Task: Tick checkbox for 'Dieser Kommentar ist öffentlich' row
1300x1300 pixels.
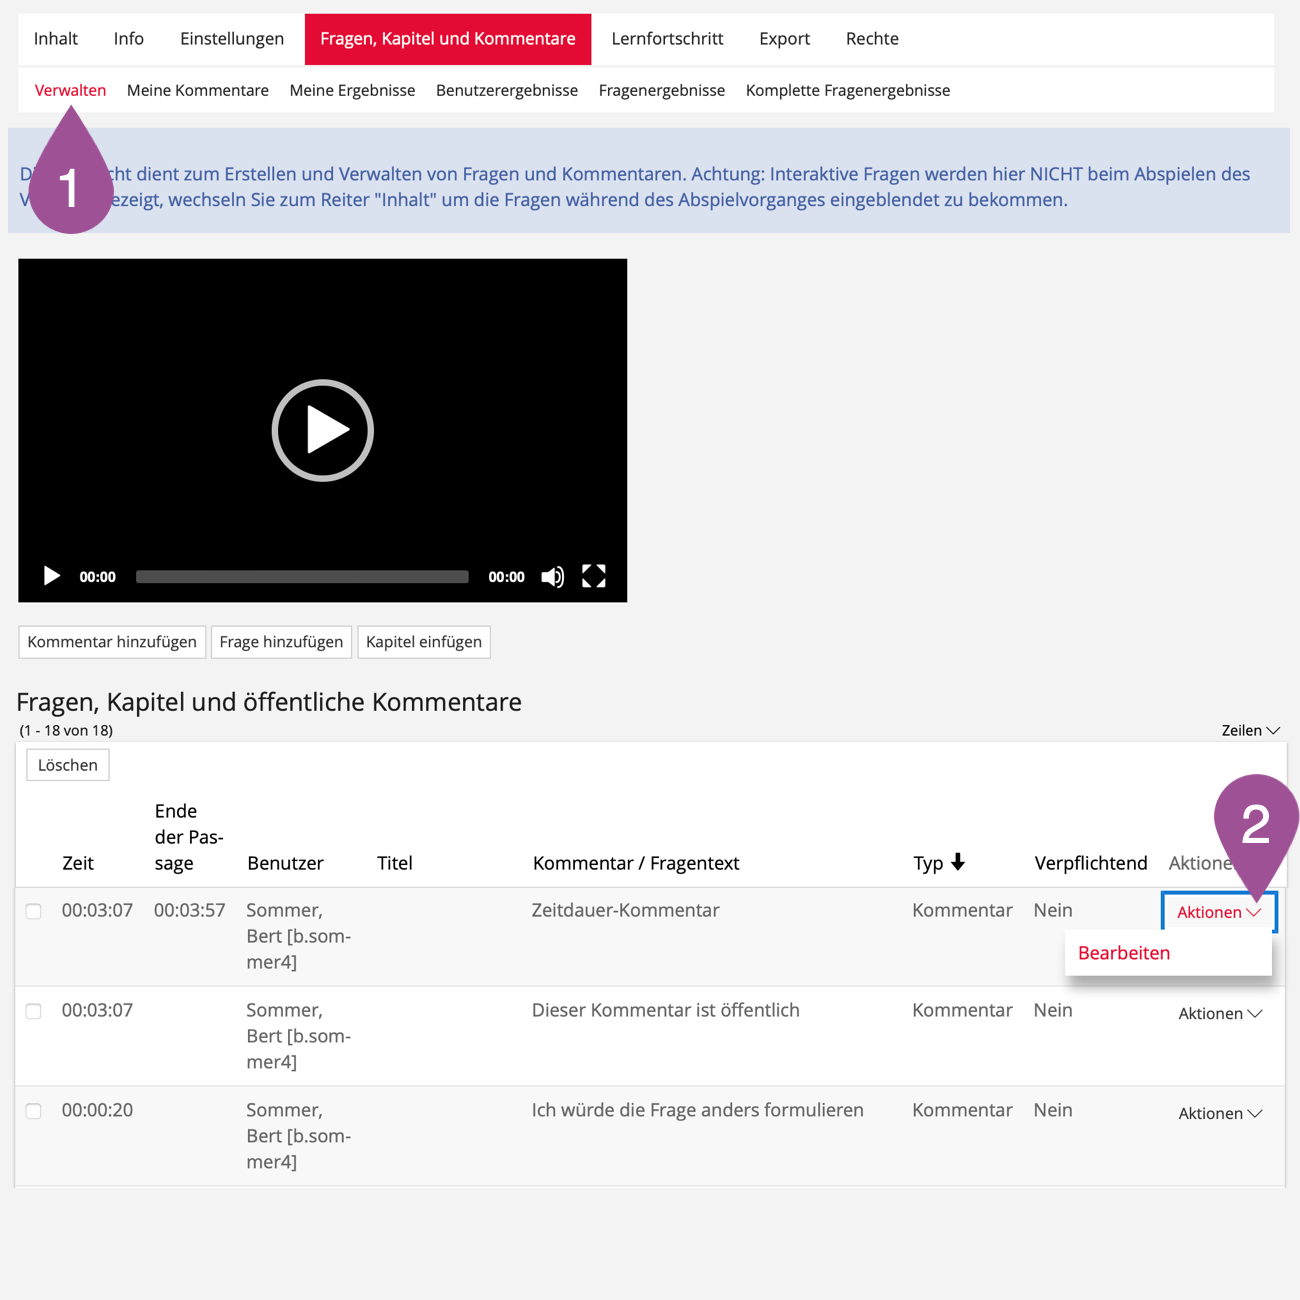Action: (34, 1011)
